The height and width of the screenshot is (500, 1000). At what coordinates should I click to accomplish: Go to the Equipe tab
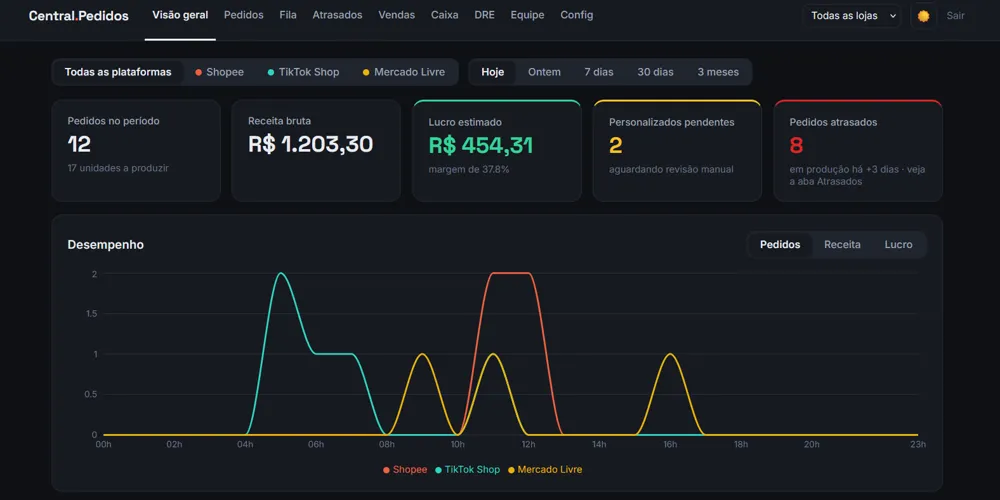[x=527, y=15]
